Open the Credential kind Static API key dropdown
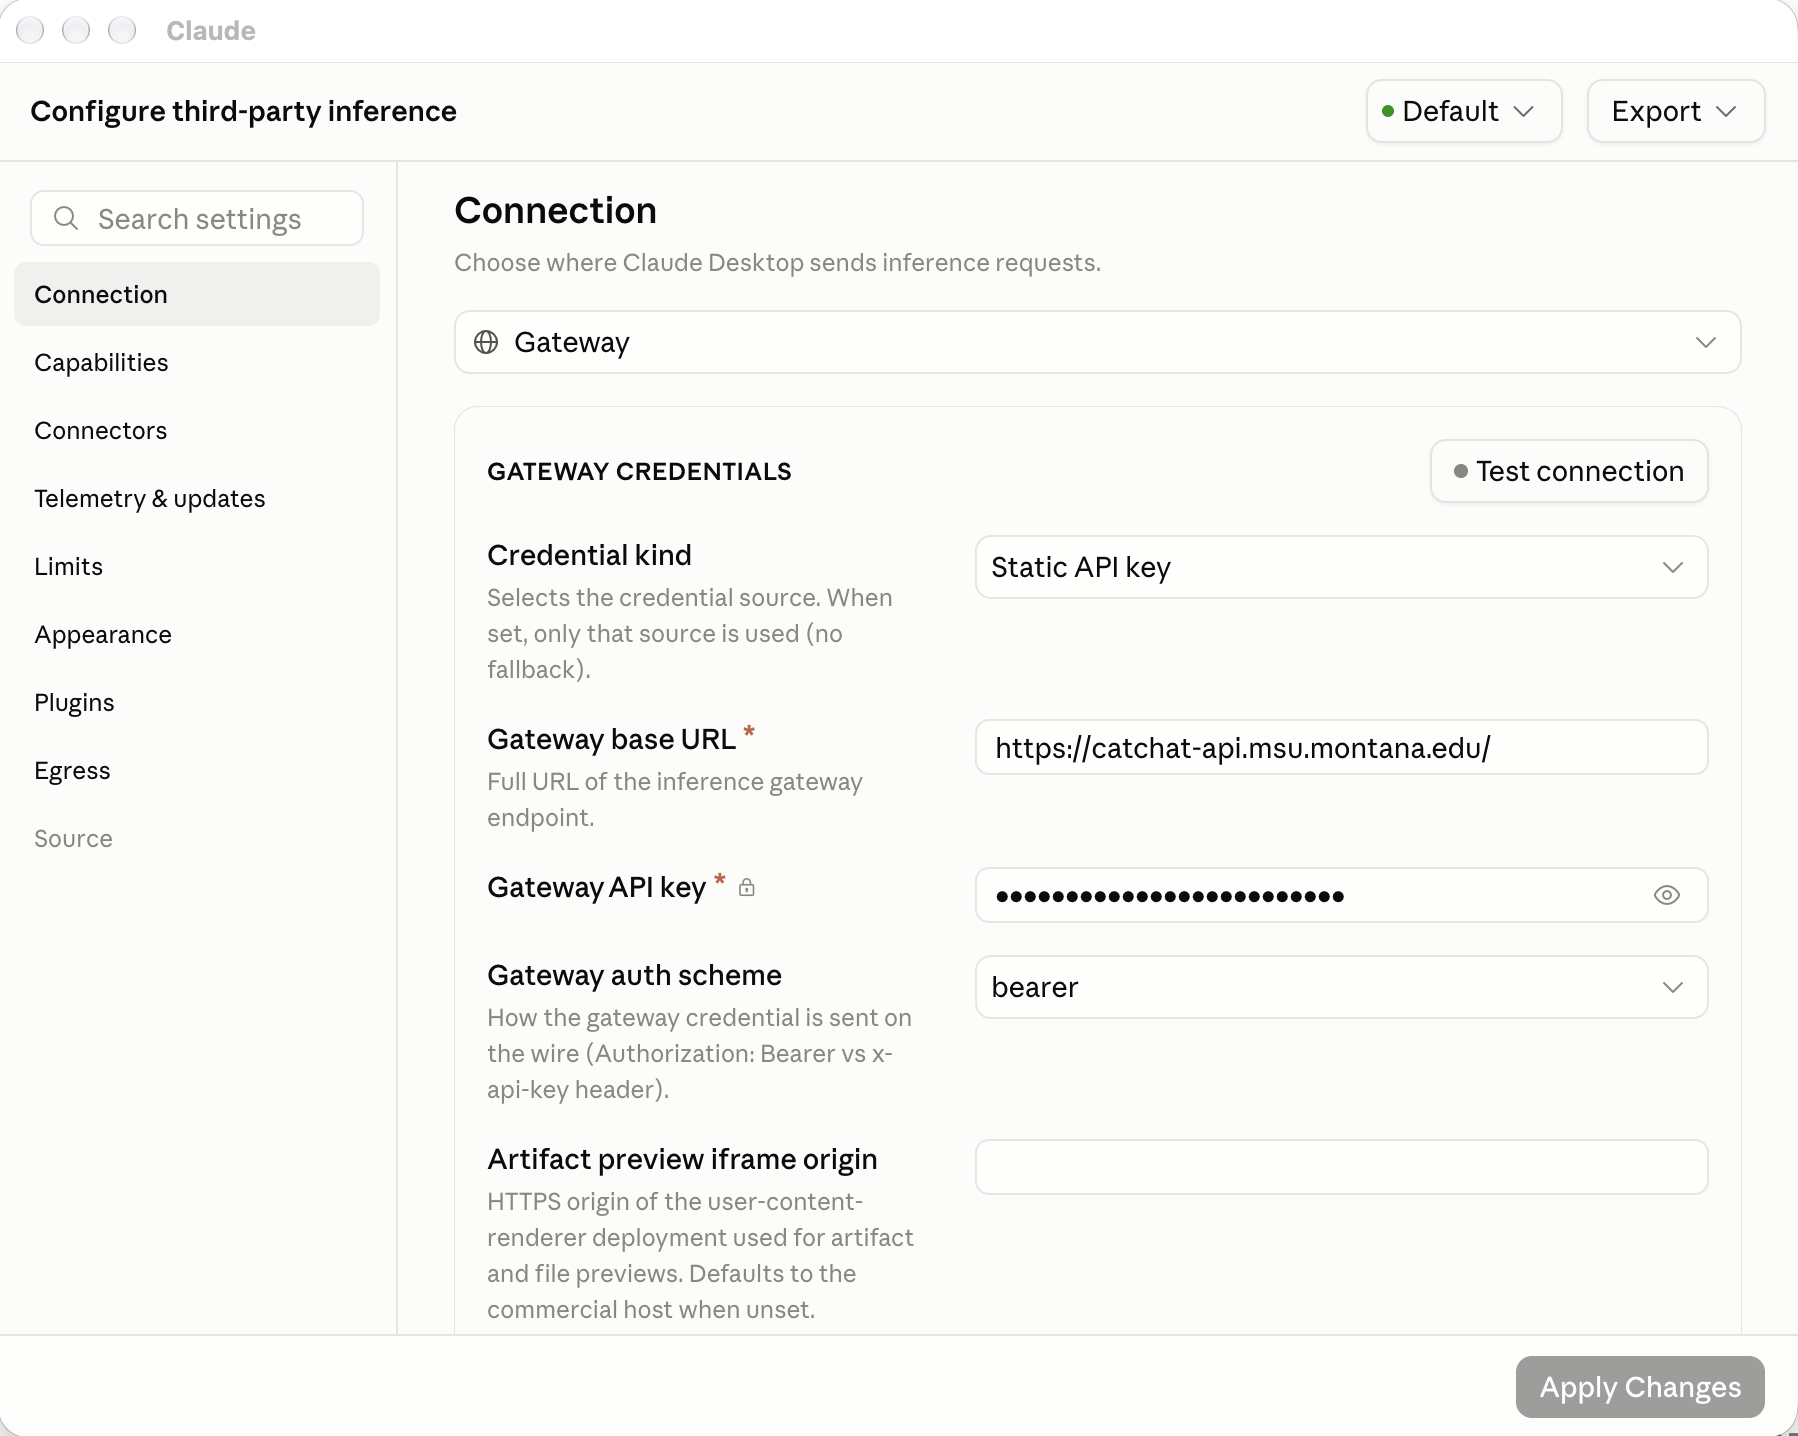Viewport: 1798px width, 1436px height. [x=1341, y=567]
